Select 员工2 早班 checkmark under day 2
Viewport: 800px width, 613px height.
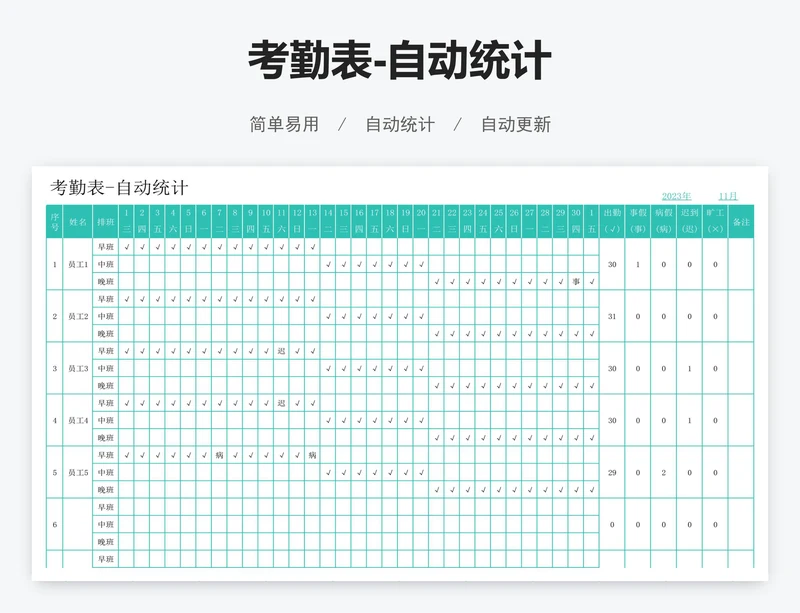(x=142, y=299)
